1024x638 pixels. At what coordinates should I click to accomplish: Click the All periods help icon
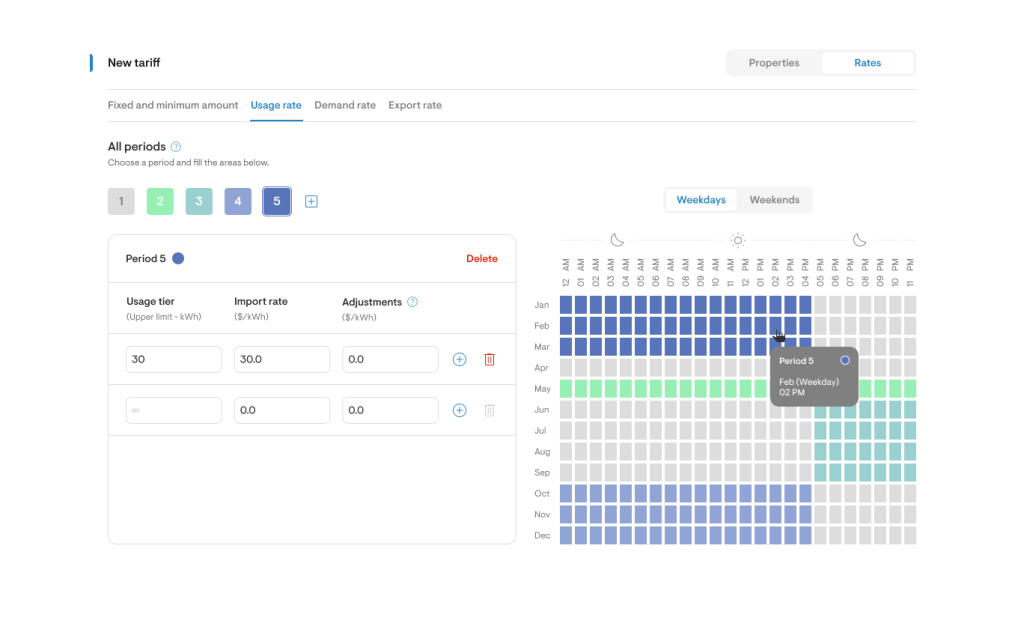coord(176,147)
